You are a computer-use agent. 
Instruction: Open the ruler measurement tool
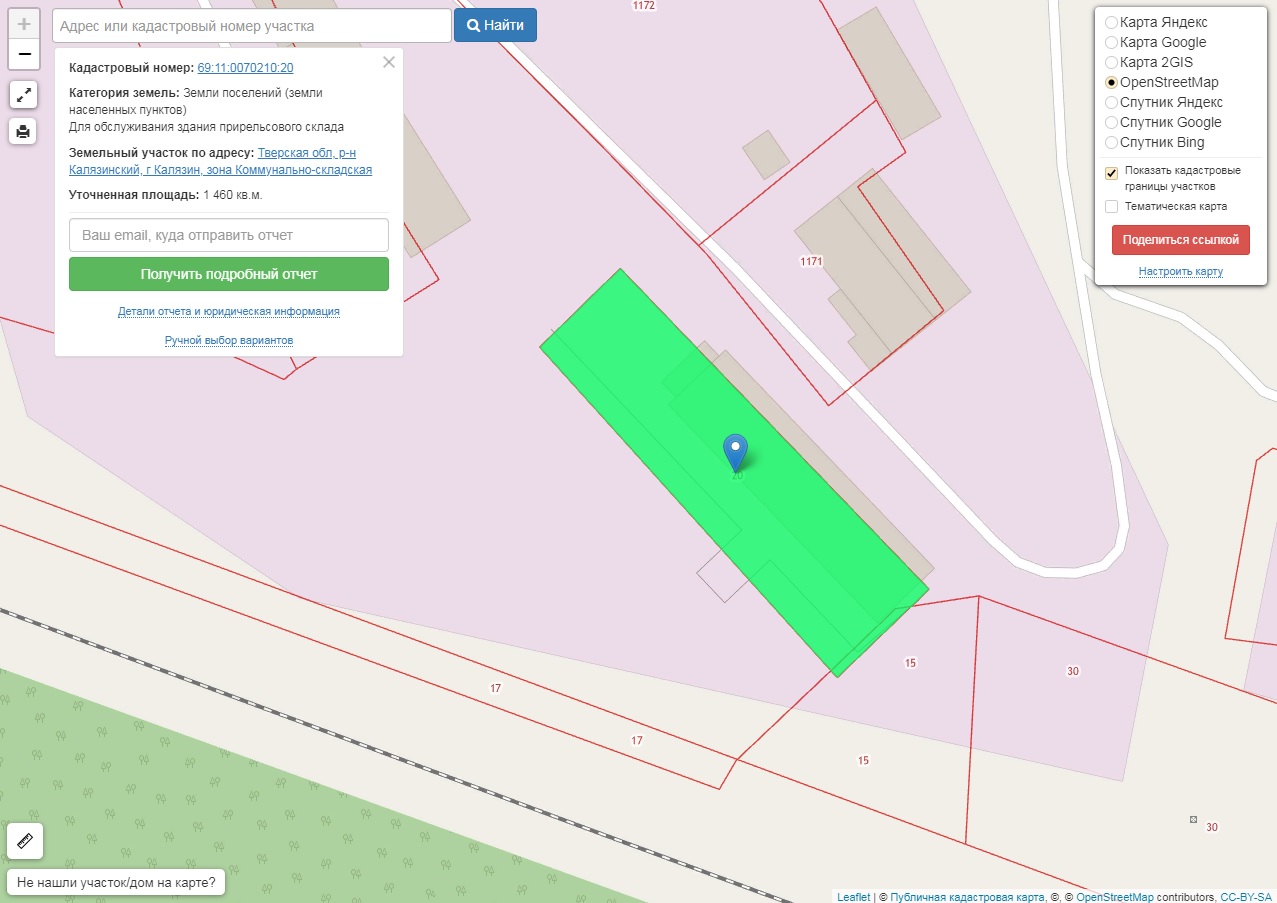click(25, 841)
